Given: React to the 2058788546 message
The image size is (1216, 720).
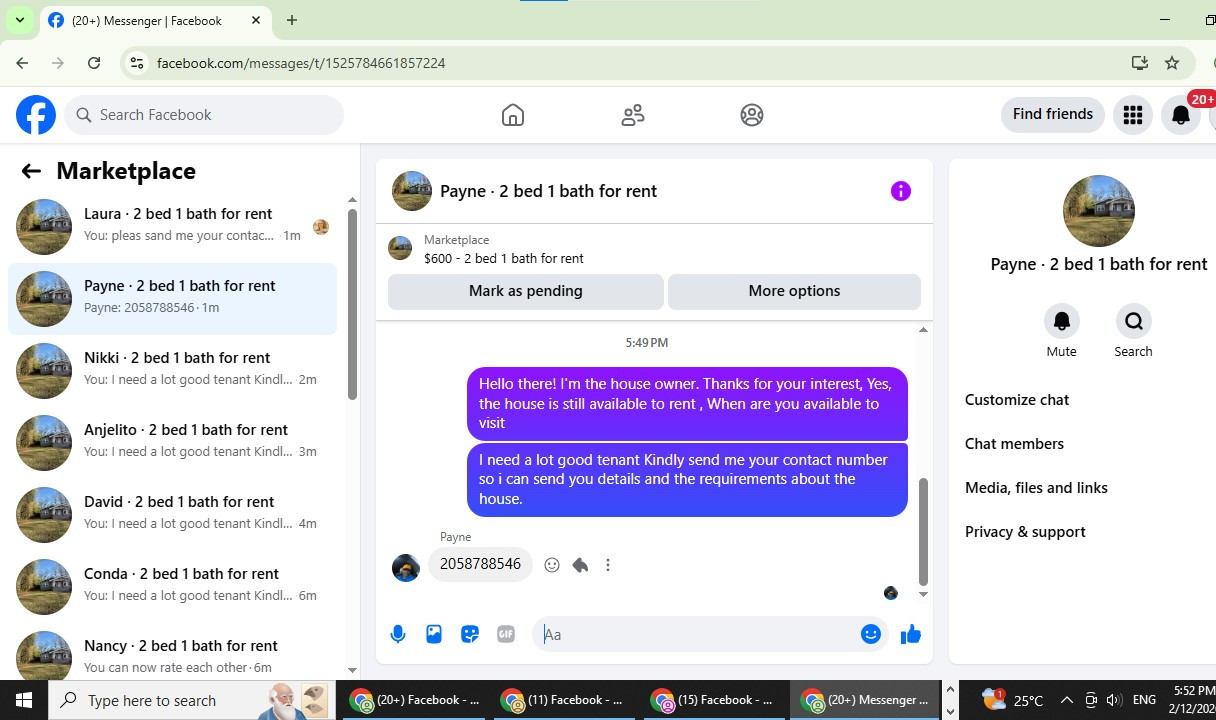Looking at the screenshot, I should pos(552,565).
